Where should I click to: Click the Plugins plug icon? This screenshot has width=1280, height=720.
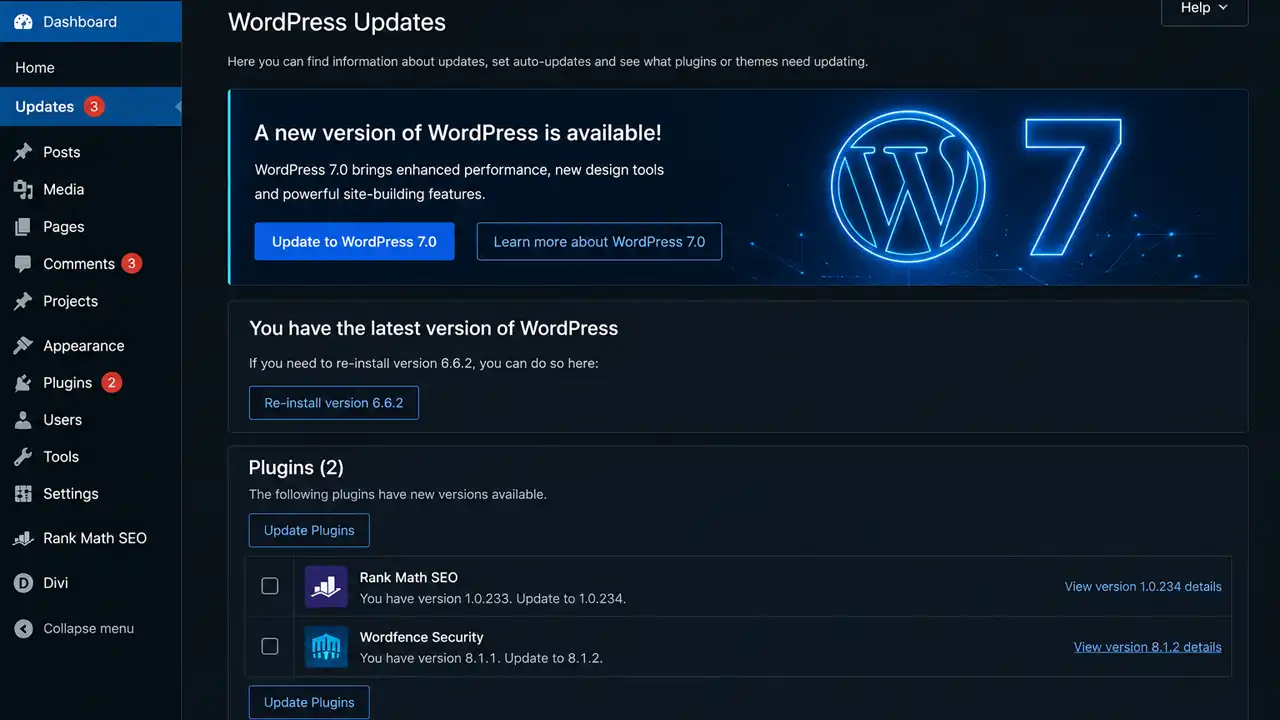23,383
